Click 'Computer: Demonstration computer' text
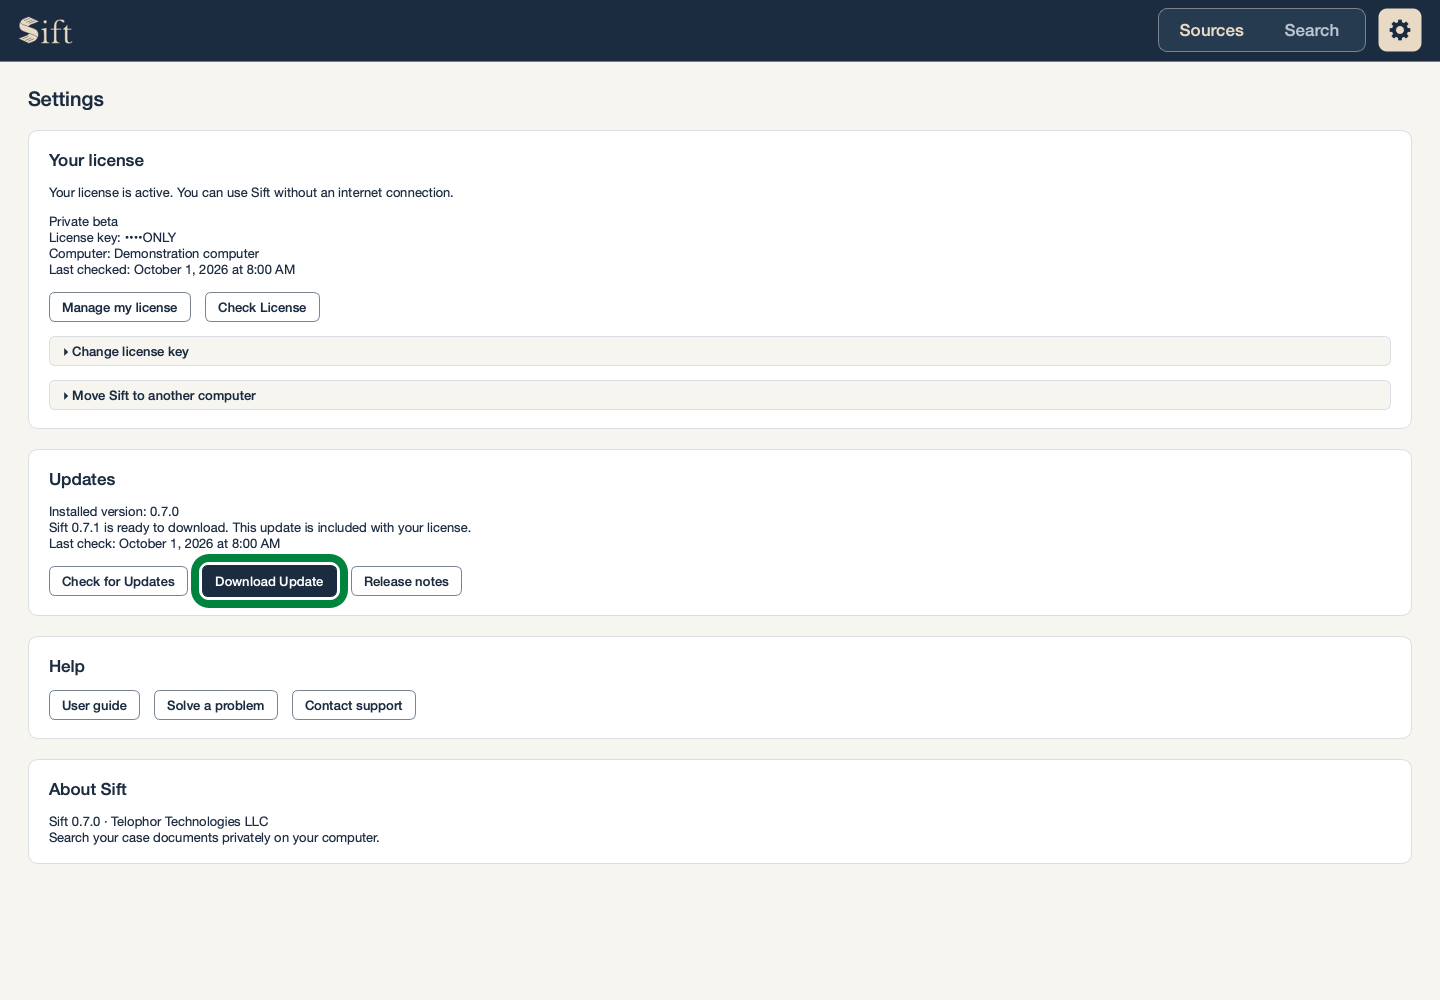 pyautogui.click(x=154, y=253)
